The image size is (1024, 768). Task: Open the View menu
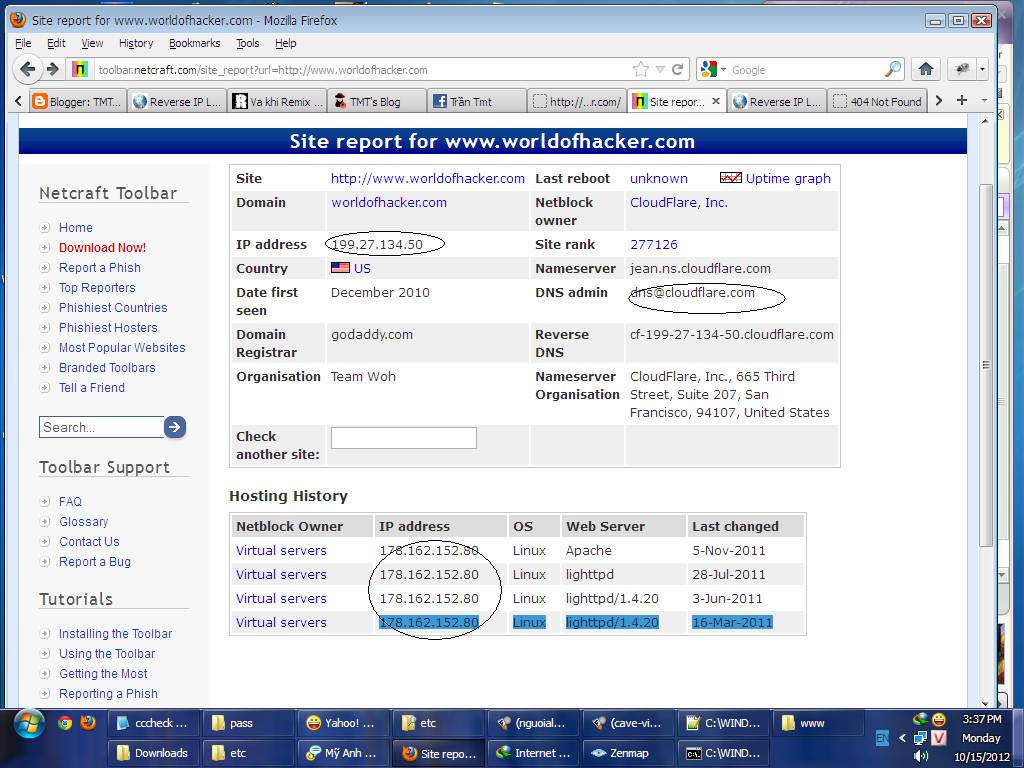click(x=92, y=43)
